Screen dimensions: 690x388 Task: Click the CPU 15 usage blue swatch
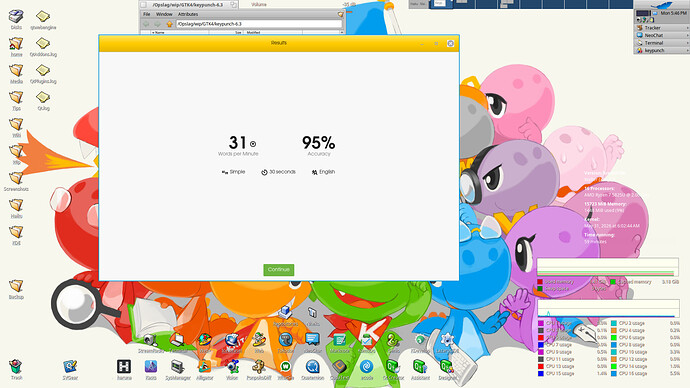540,373
